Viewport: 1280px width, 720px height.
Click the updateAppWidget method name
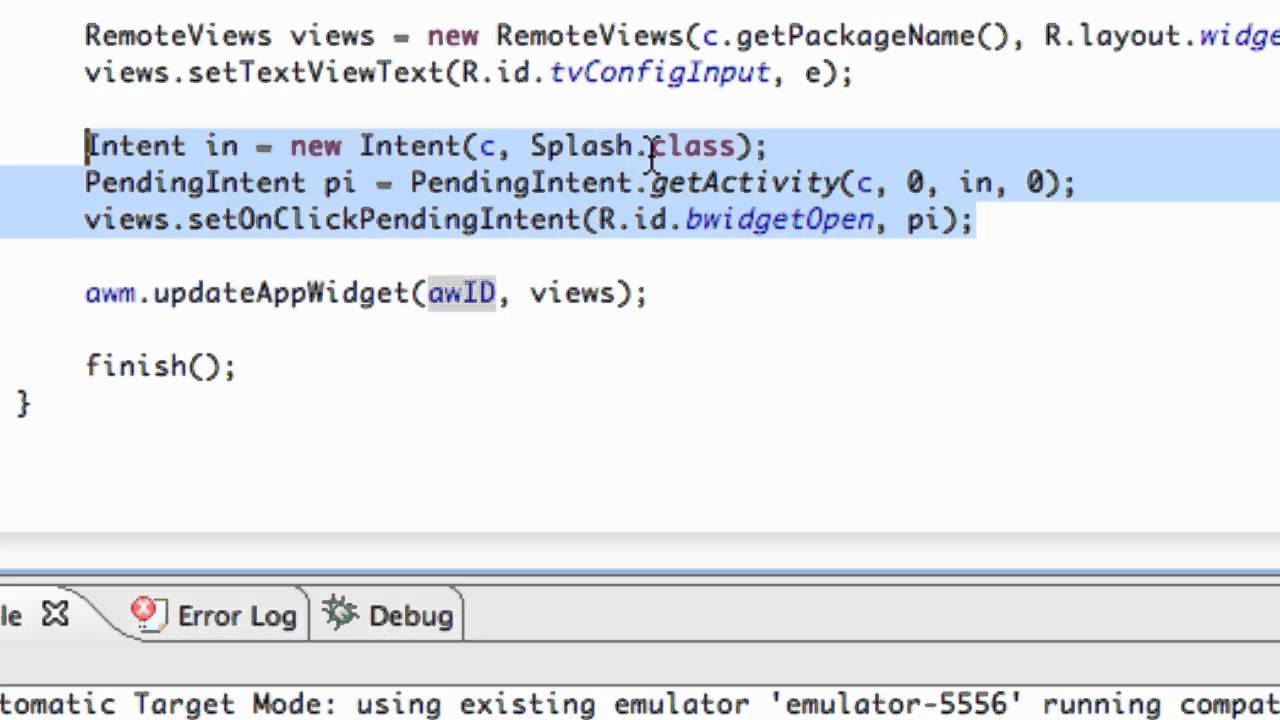pos(280,293)
